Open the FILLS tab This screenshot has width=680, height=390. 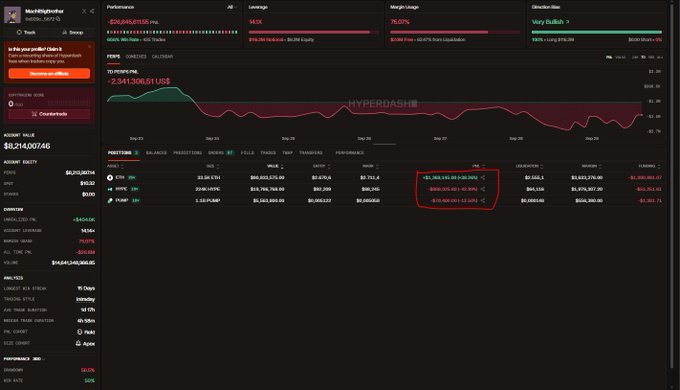(x=247, y=153)
